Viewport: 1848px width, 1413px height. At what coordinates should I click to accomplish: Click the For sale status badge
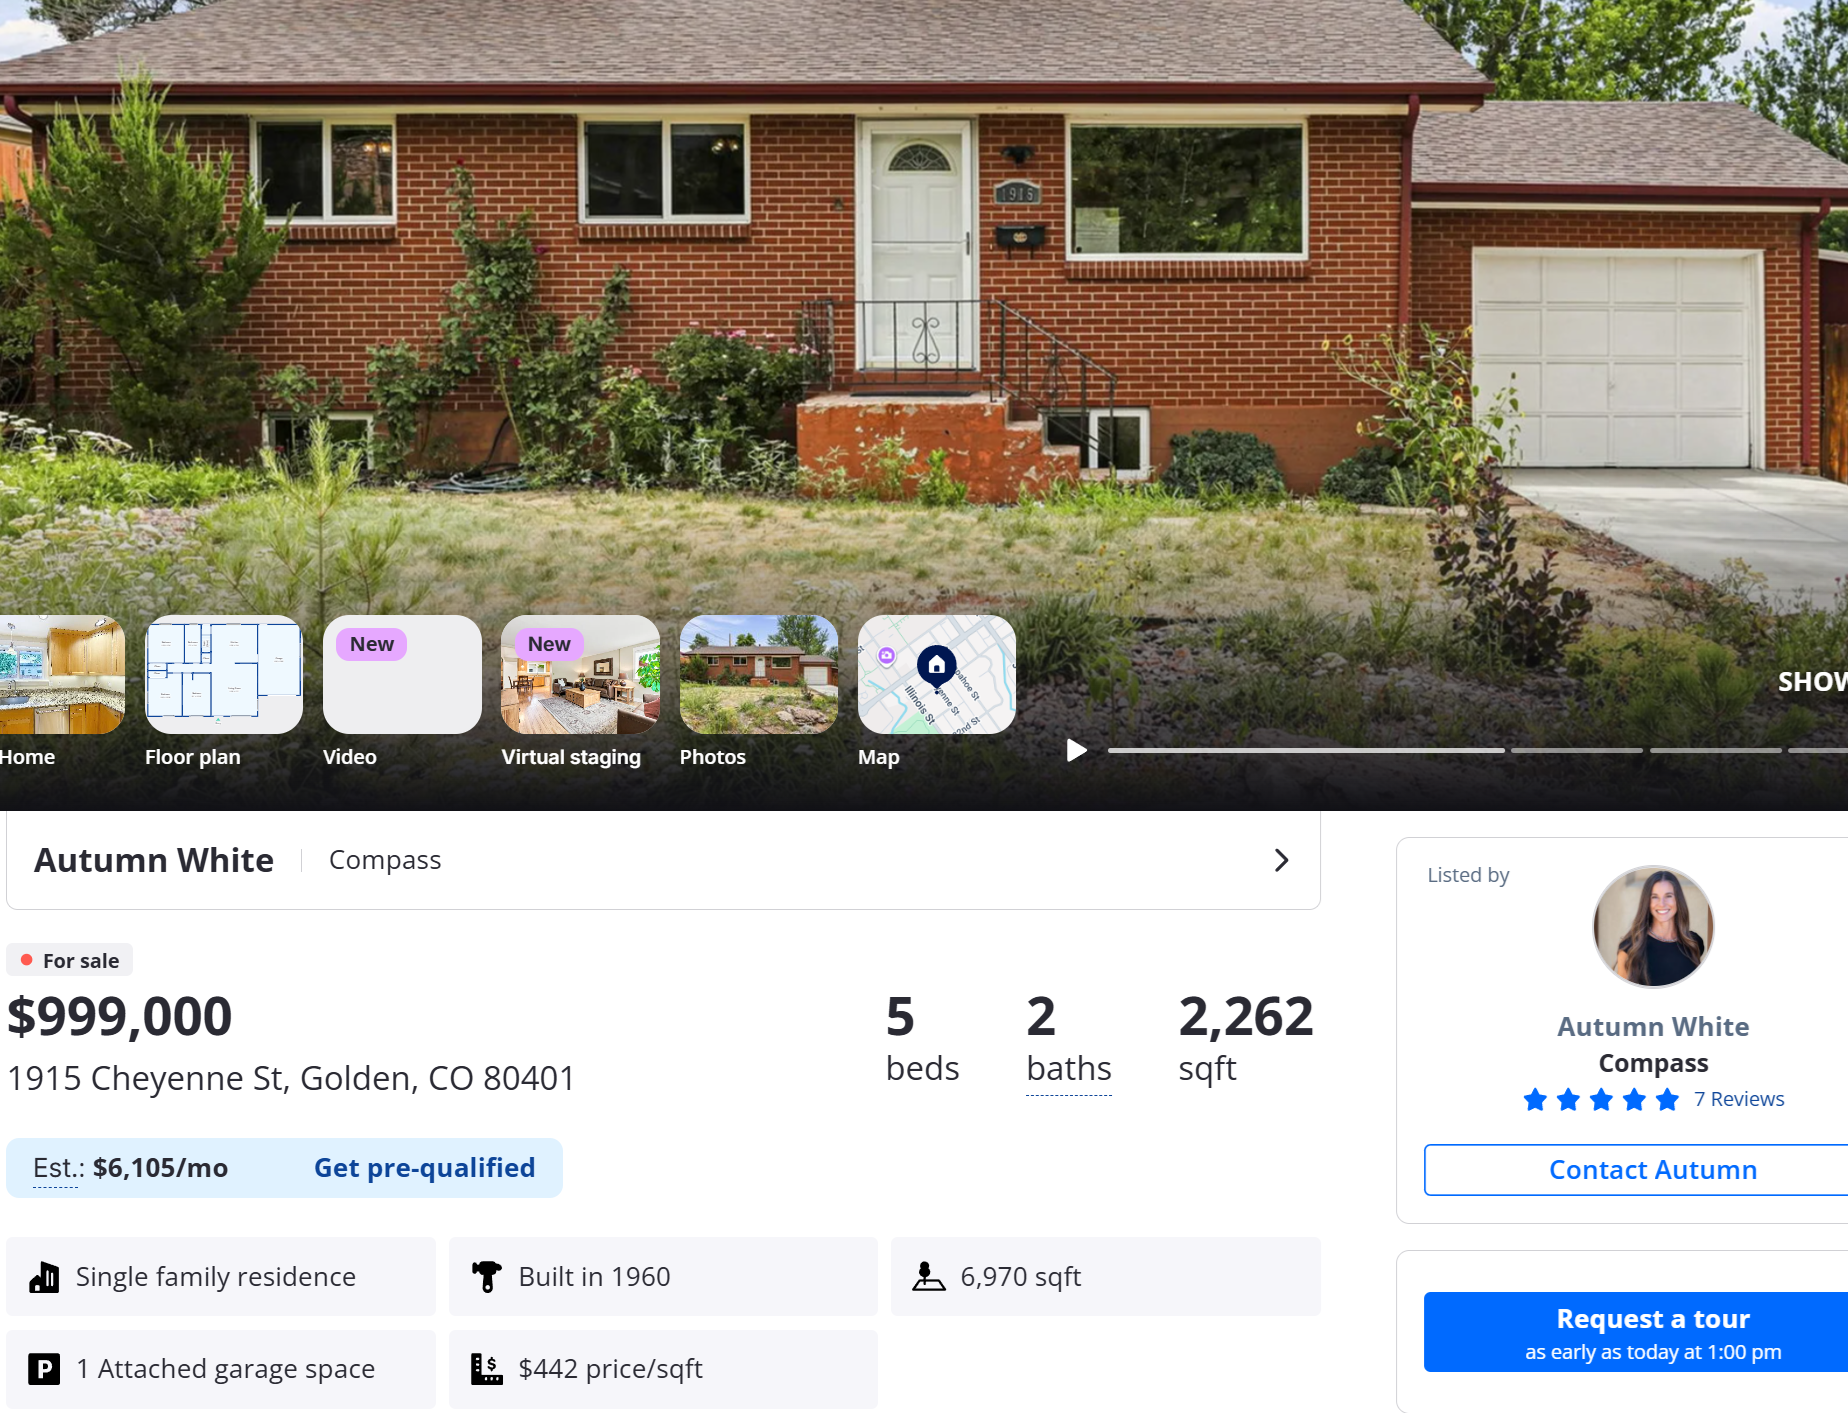[x=70, y=961]
